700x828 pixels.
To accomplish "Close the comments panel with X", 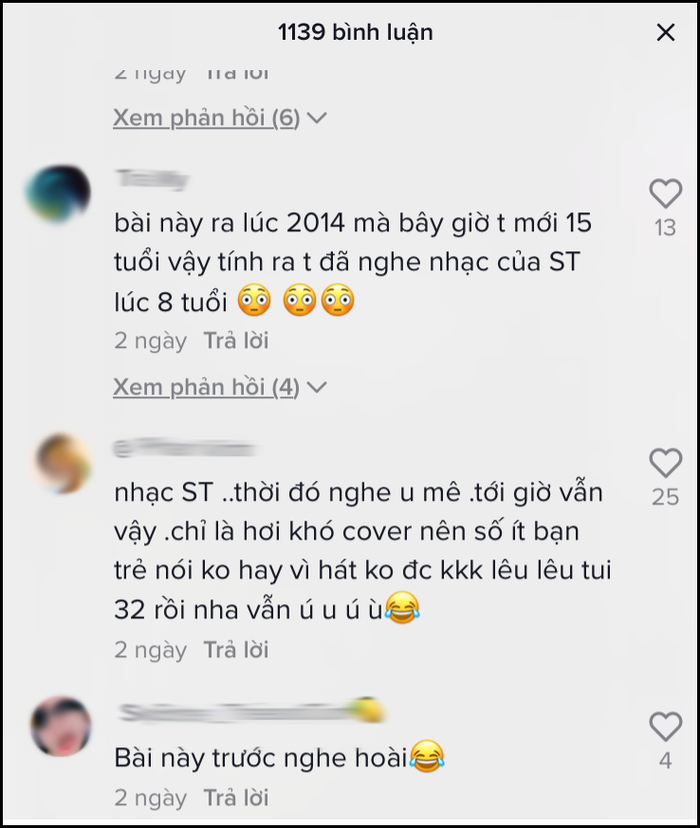I will click(665, 33).
